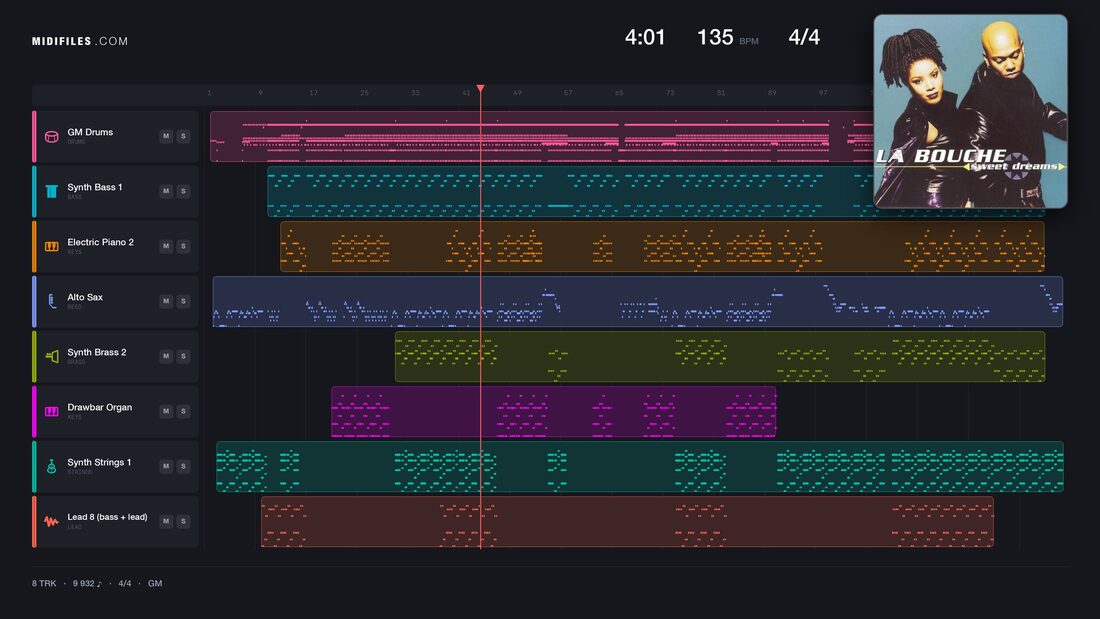Image resolution: width=1100 pixels, height=619 pixels.
Task: Click the olive Synth Brass 2 clip
Action: (x=720, y=357)
